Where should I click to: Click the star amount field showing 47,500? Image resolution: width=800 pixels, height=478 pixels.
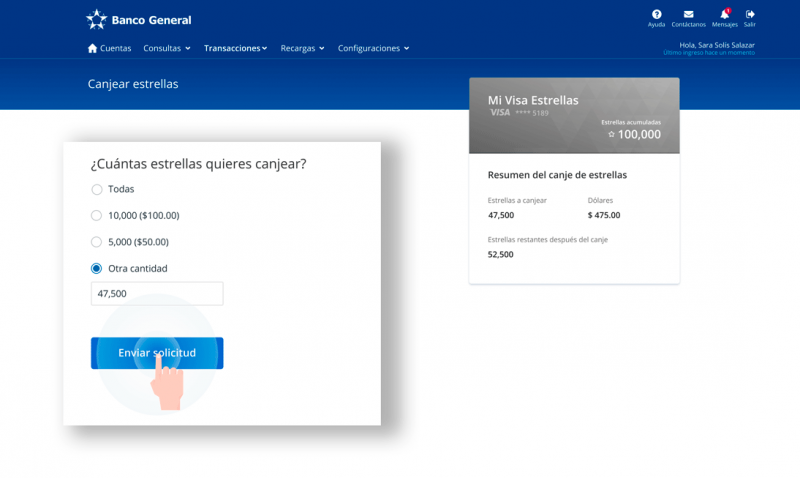tap(156, 294)
